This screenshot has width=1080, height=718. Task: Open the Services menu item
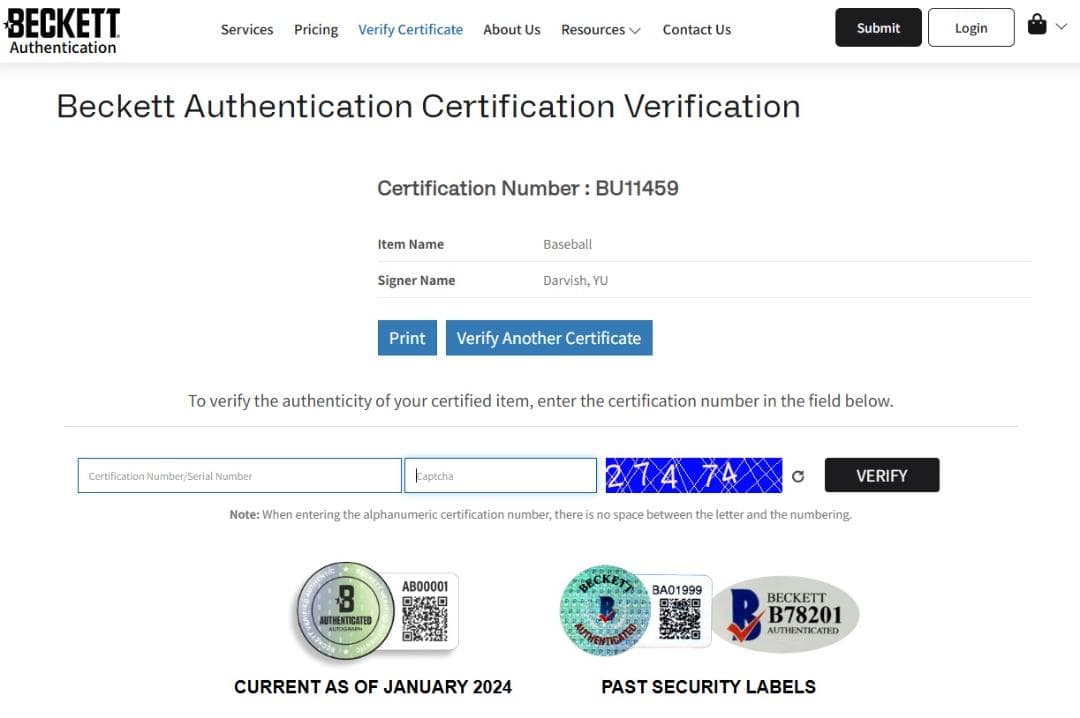click(x=247, y=29)
